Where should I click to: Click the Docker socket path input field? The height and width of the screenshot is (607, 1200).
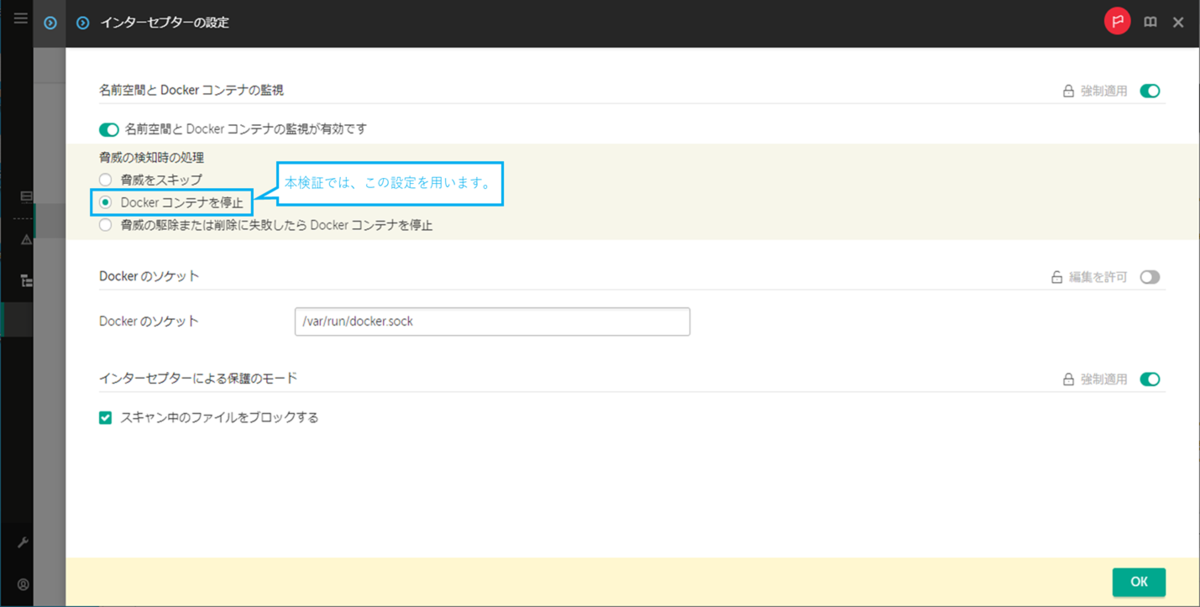(x=491, y=321)
